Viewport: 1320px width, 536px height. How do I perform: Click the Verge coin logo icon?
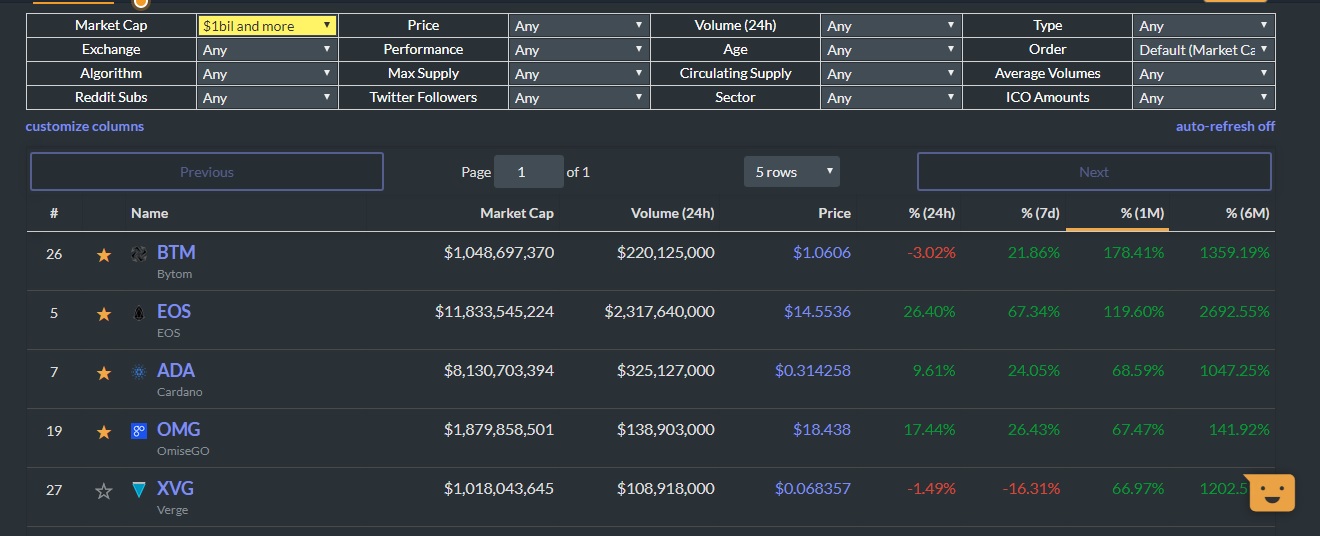tap(139, 490)
